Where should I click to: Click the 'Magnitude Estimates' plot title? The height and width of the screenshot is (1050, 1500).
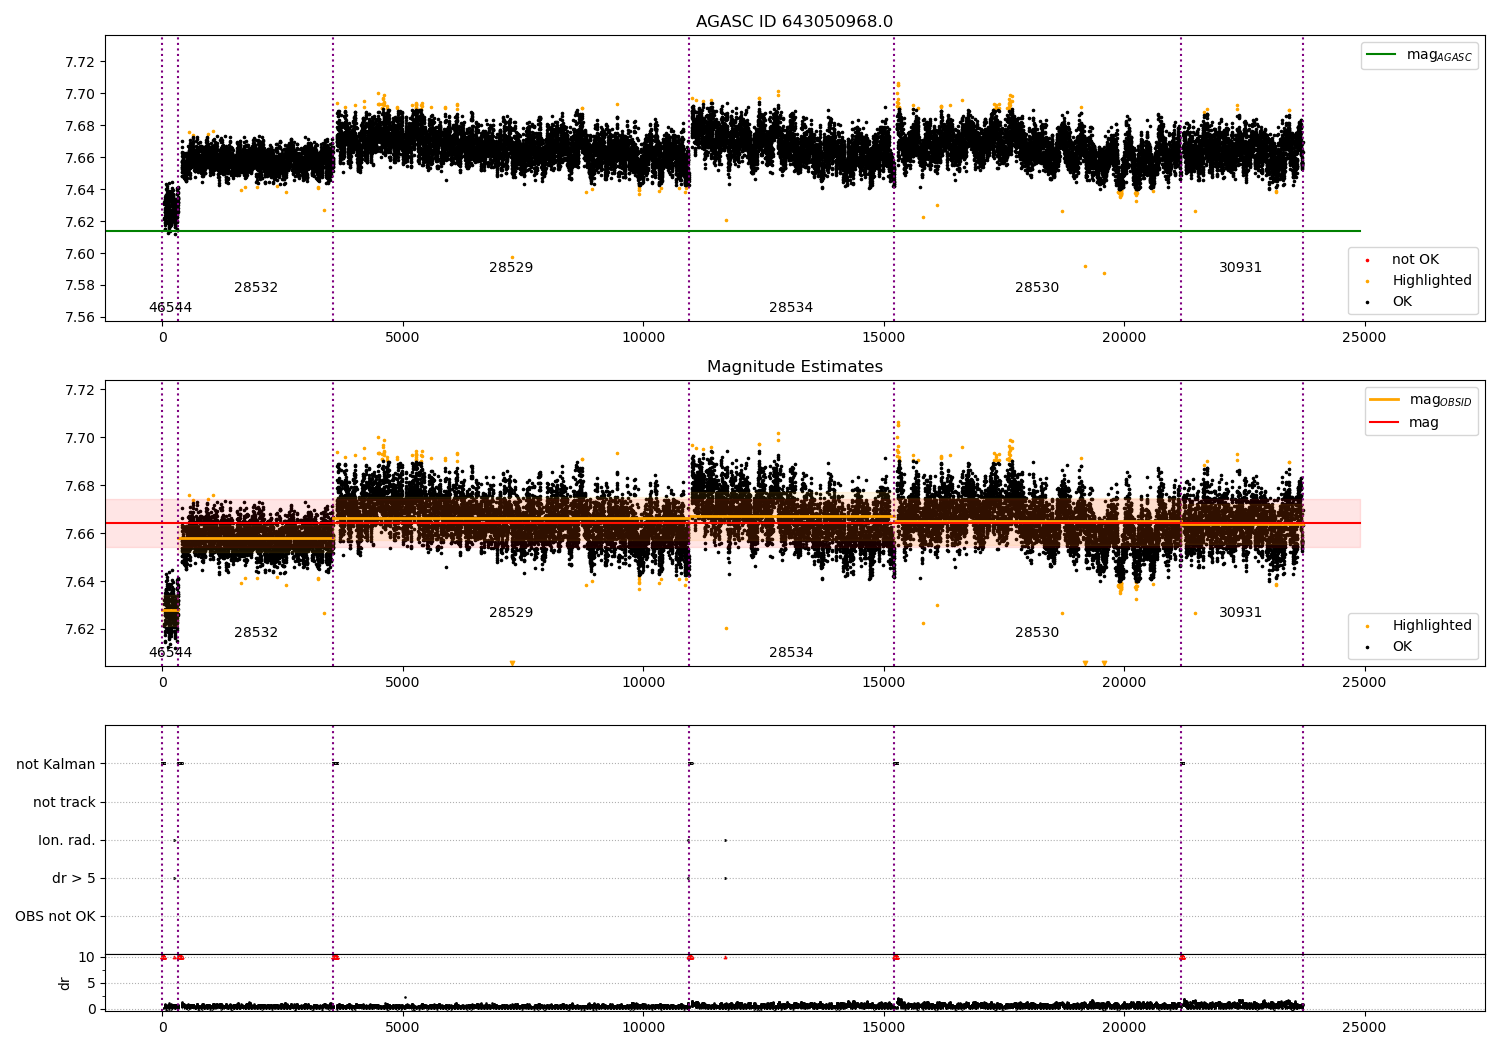tap(794, 367)
